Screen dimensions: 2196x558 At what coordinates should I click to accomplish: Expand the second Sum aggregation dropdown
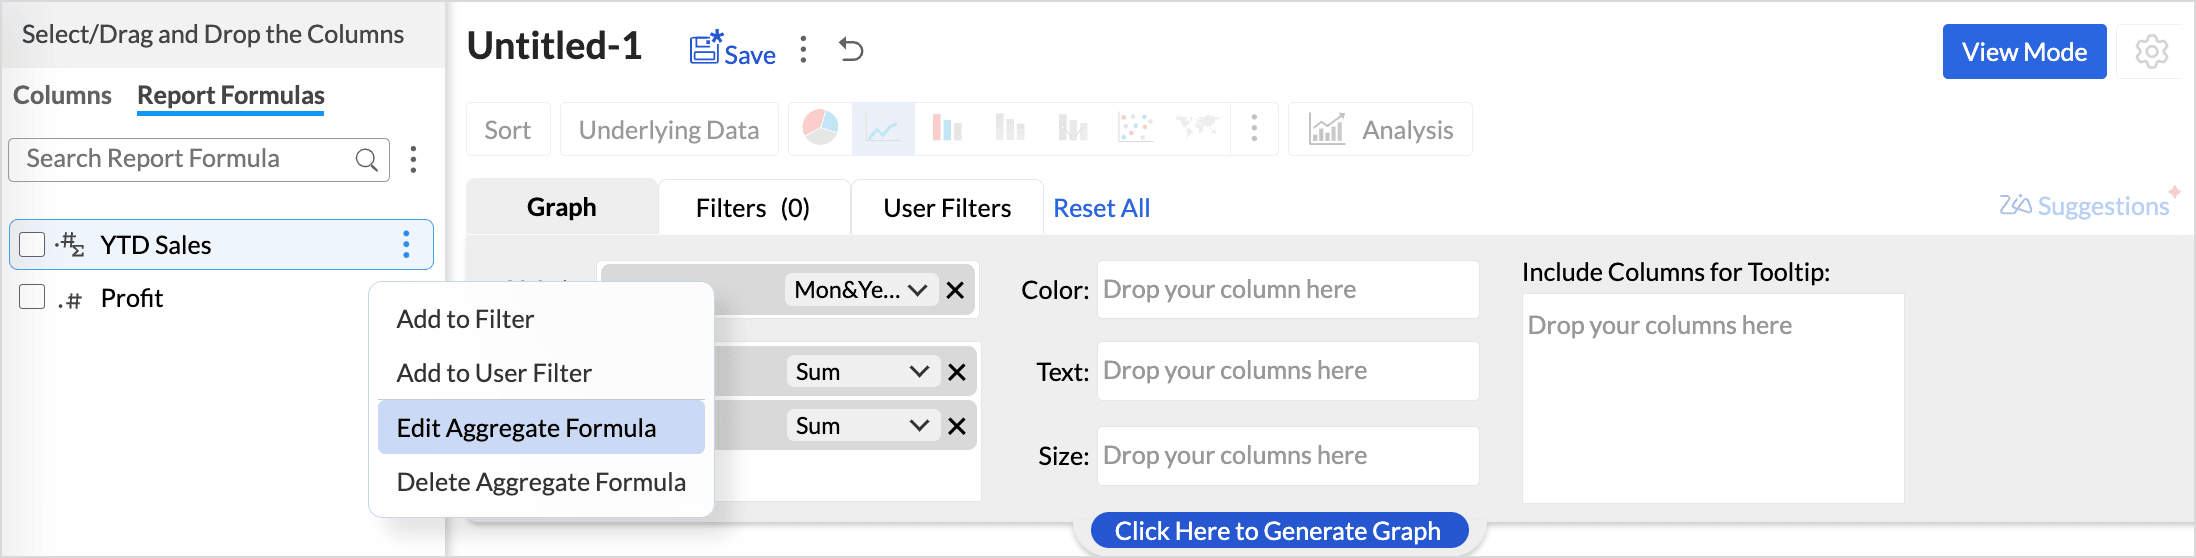click(x=863, y=426)
